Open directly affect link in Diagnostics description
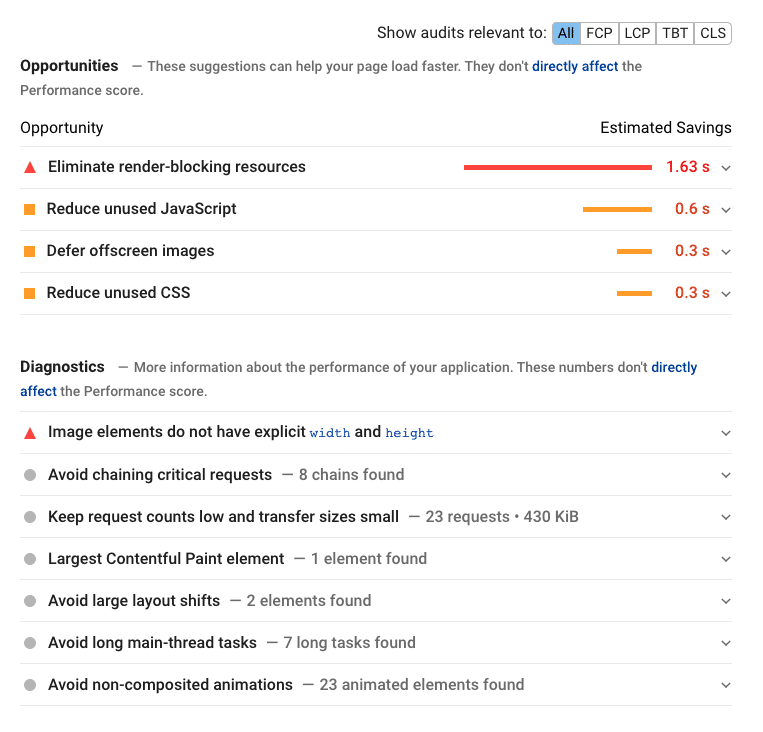The height and width of the screenshot is (732, 763). point(674,367)
